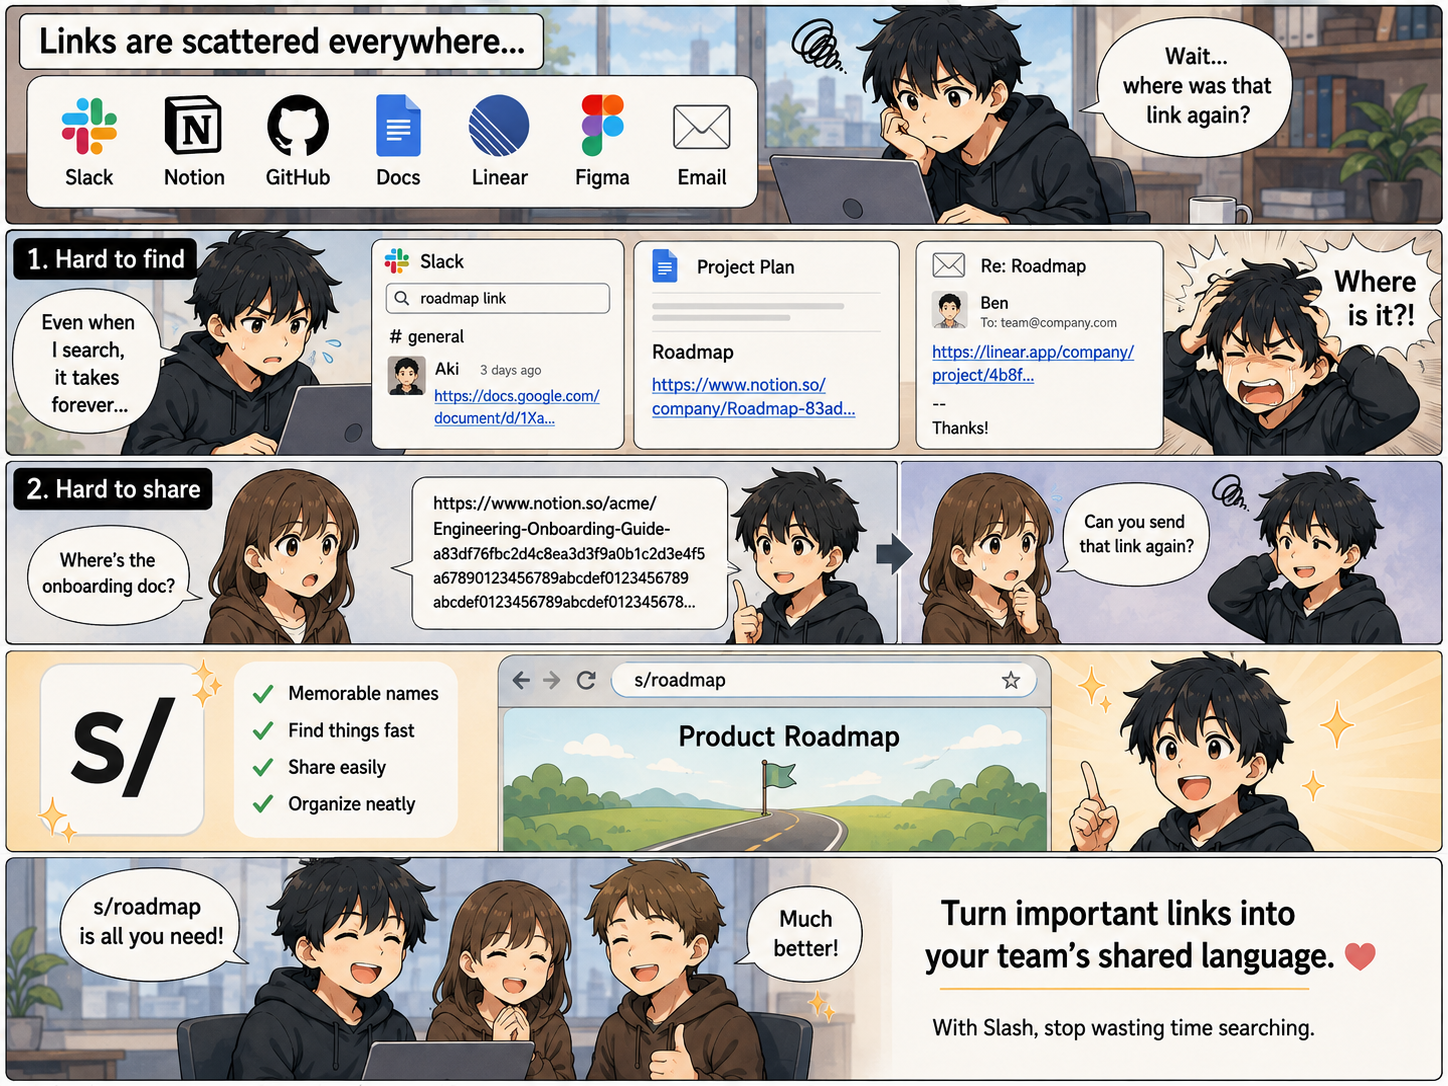Viewport: 1448px width, 1086px height.
Task: Click the large S/ logo tile
Action: point(122,749)
